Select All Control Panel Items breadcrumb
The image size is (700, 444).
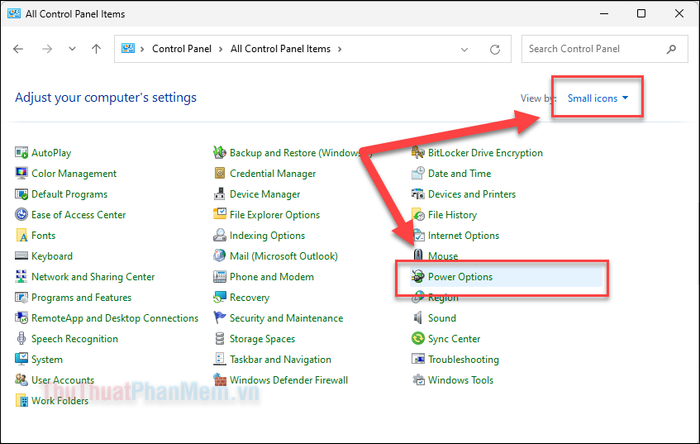pyautogui.click(x=280, y=49)
